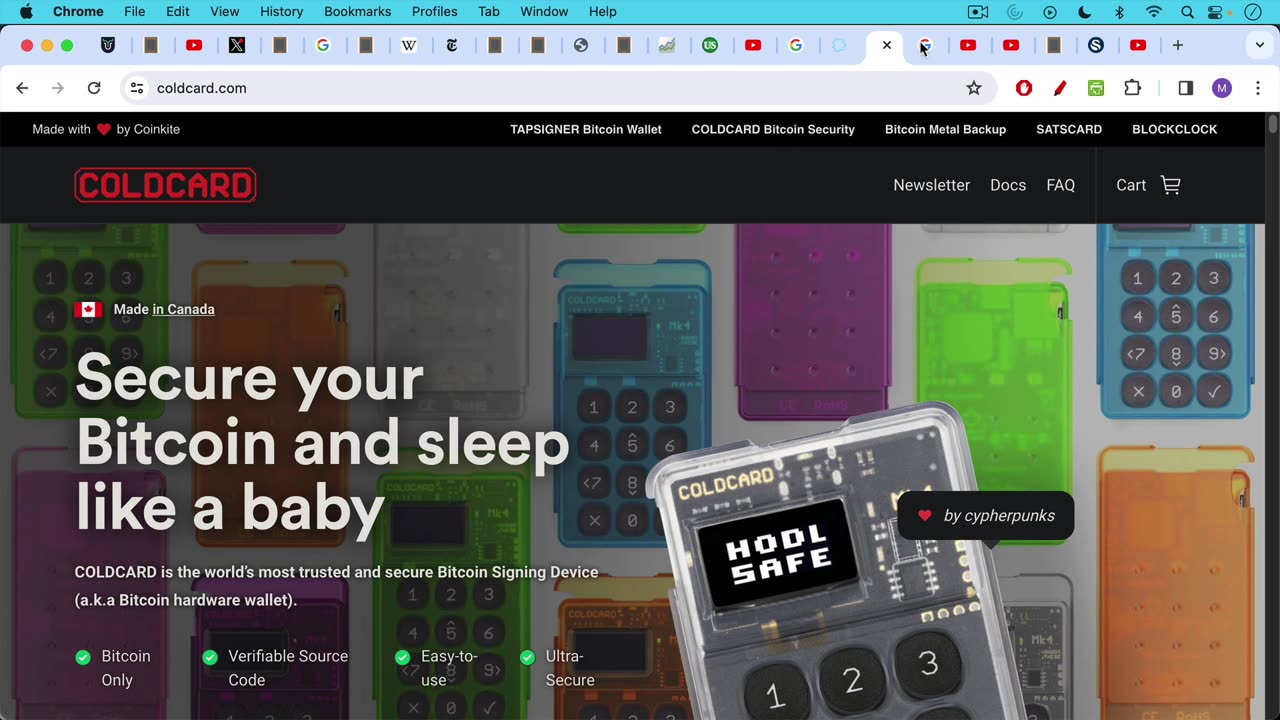The height and width of the screenshot is (720, 1280).
Task: Click the red heart next to Coinkite
Action: point(104,129)
